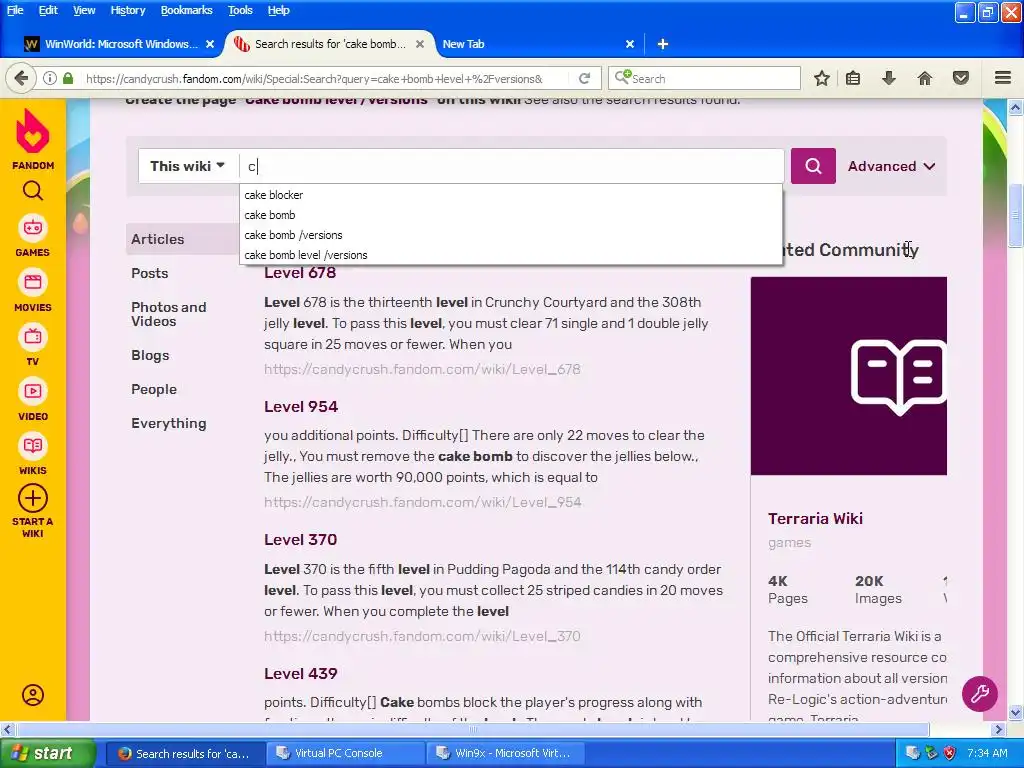Click the browser address bar URL
Image resolution: width=1024 pixels, height=768 pixels.
pos(313,78)
